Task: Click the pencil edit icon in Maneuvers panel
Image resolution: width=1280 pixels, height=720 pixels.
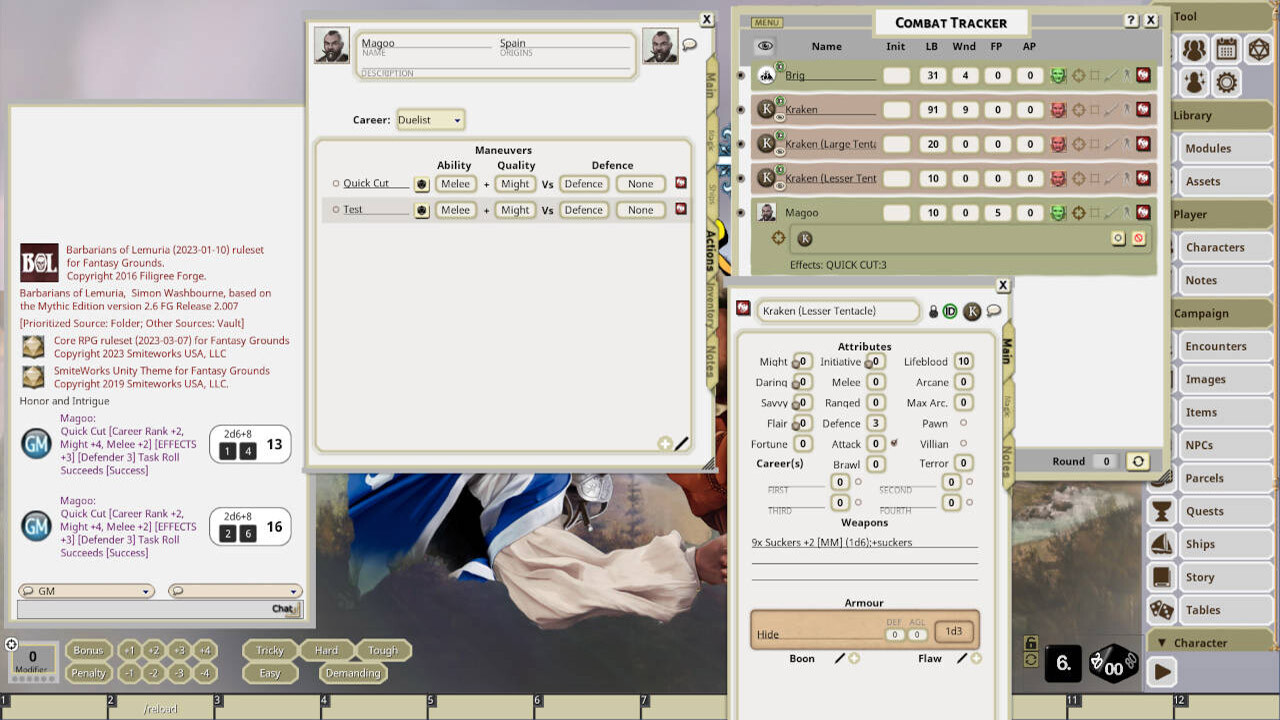Action: coord(682,443)
